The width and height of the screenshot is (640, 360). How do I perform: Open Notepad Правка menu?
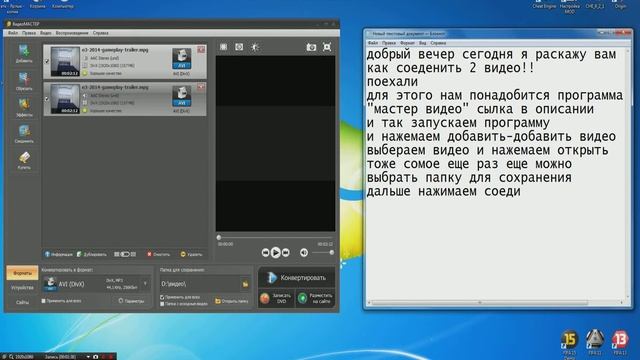click(x=389, y=43)
